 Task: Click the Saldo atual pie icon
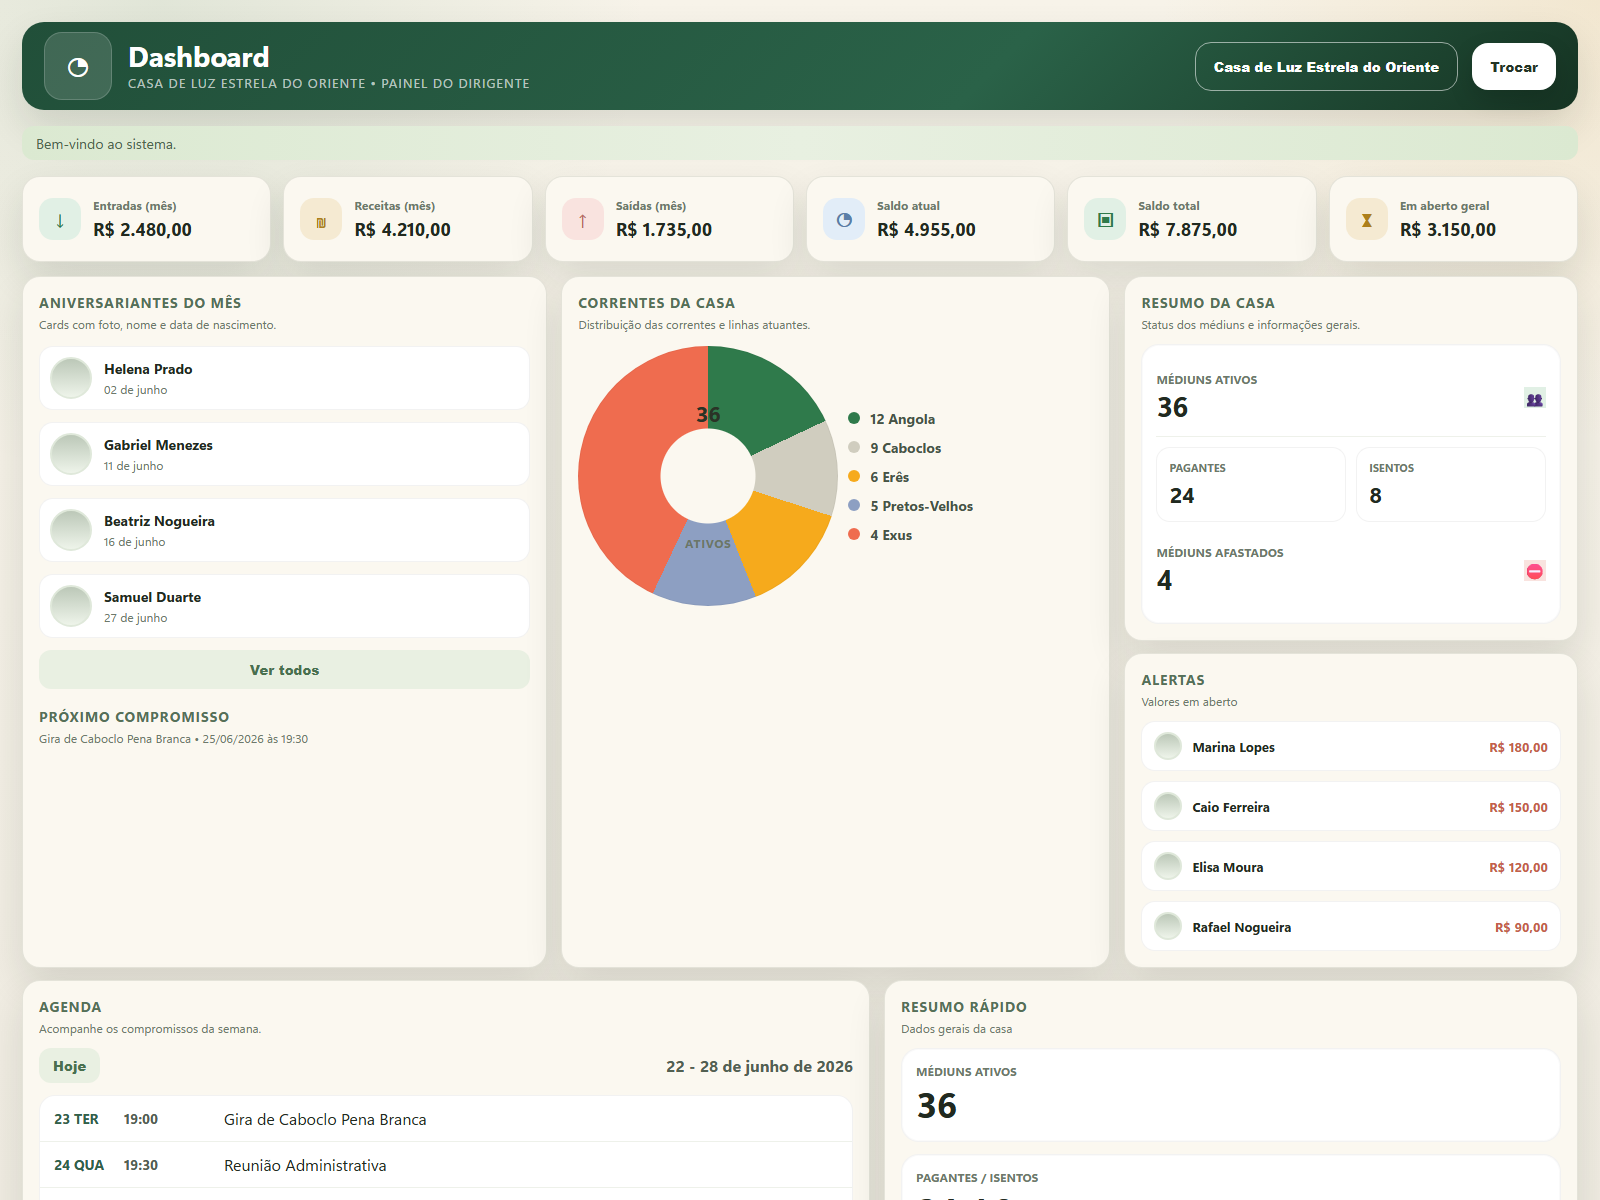[x=844, y=220]
